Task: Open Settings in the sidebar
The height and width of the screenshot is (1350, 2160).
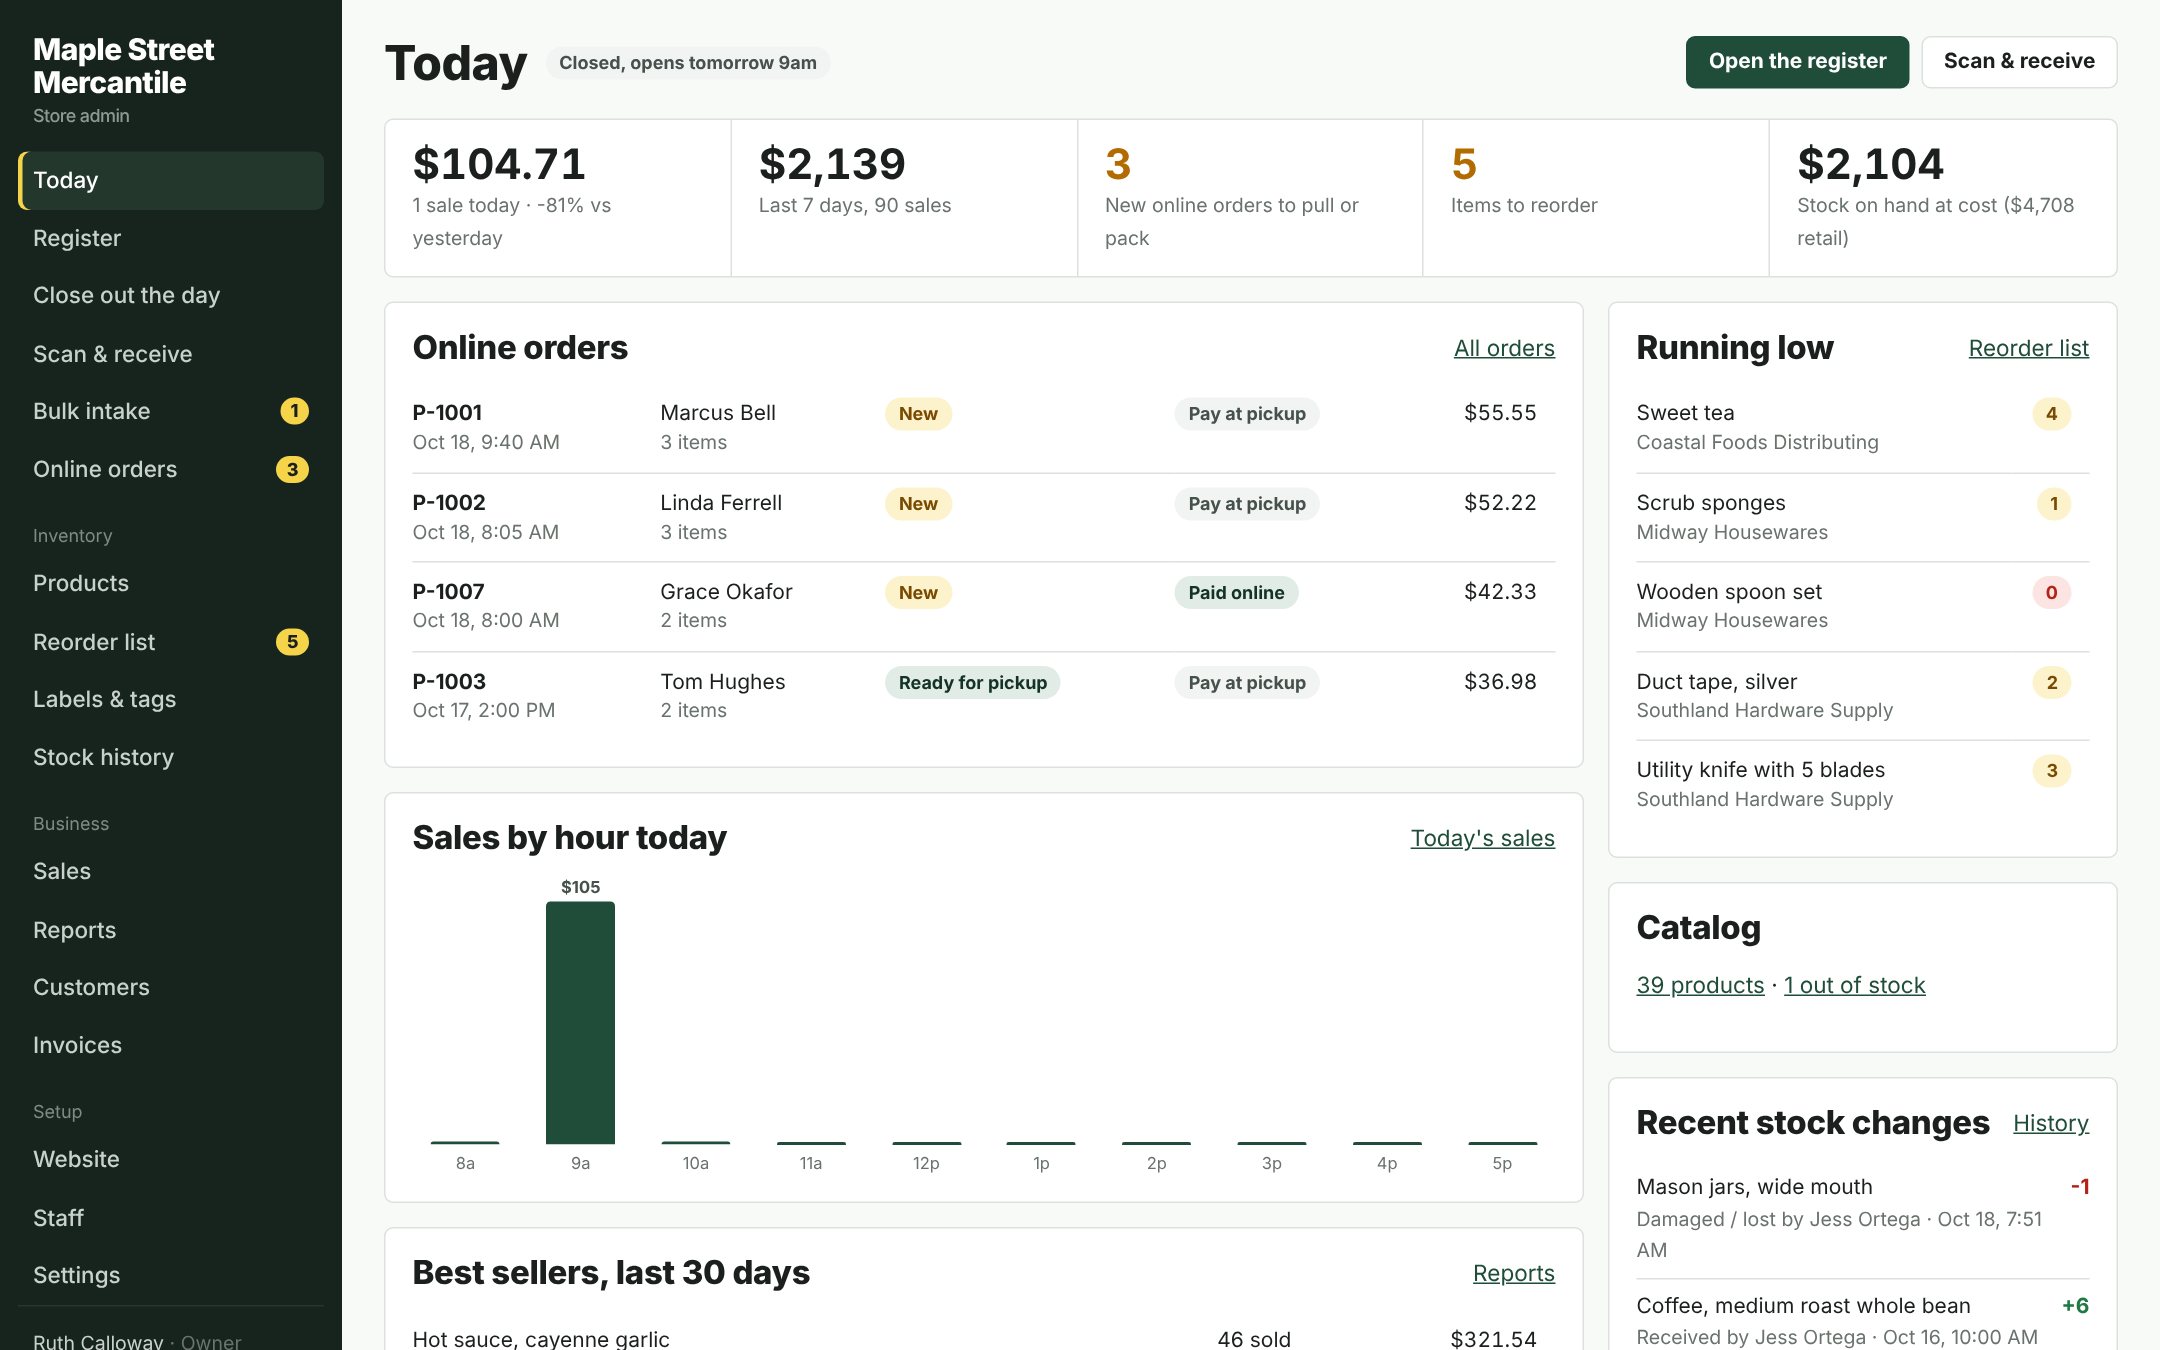Action: (x=171, y=1275)
